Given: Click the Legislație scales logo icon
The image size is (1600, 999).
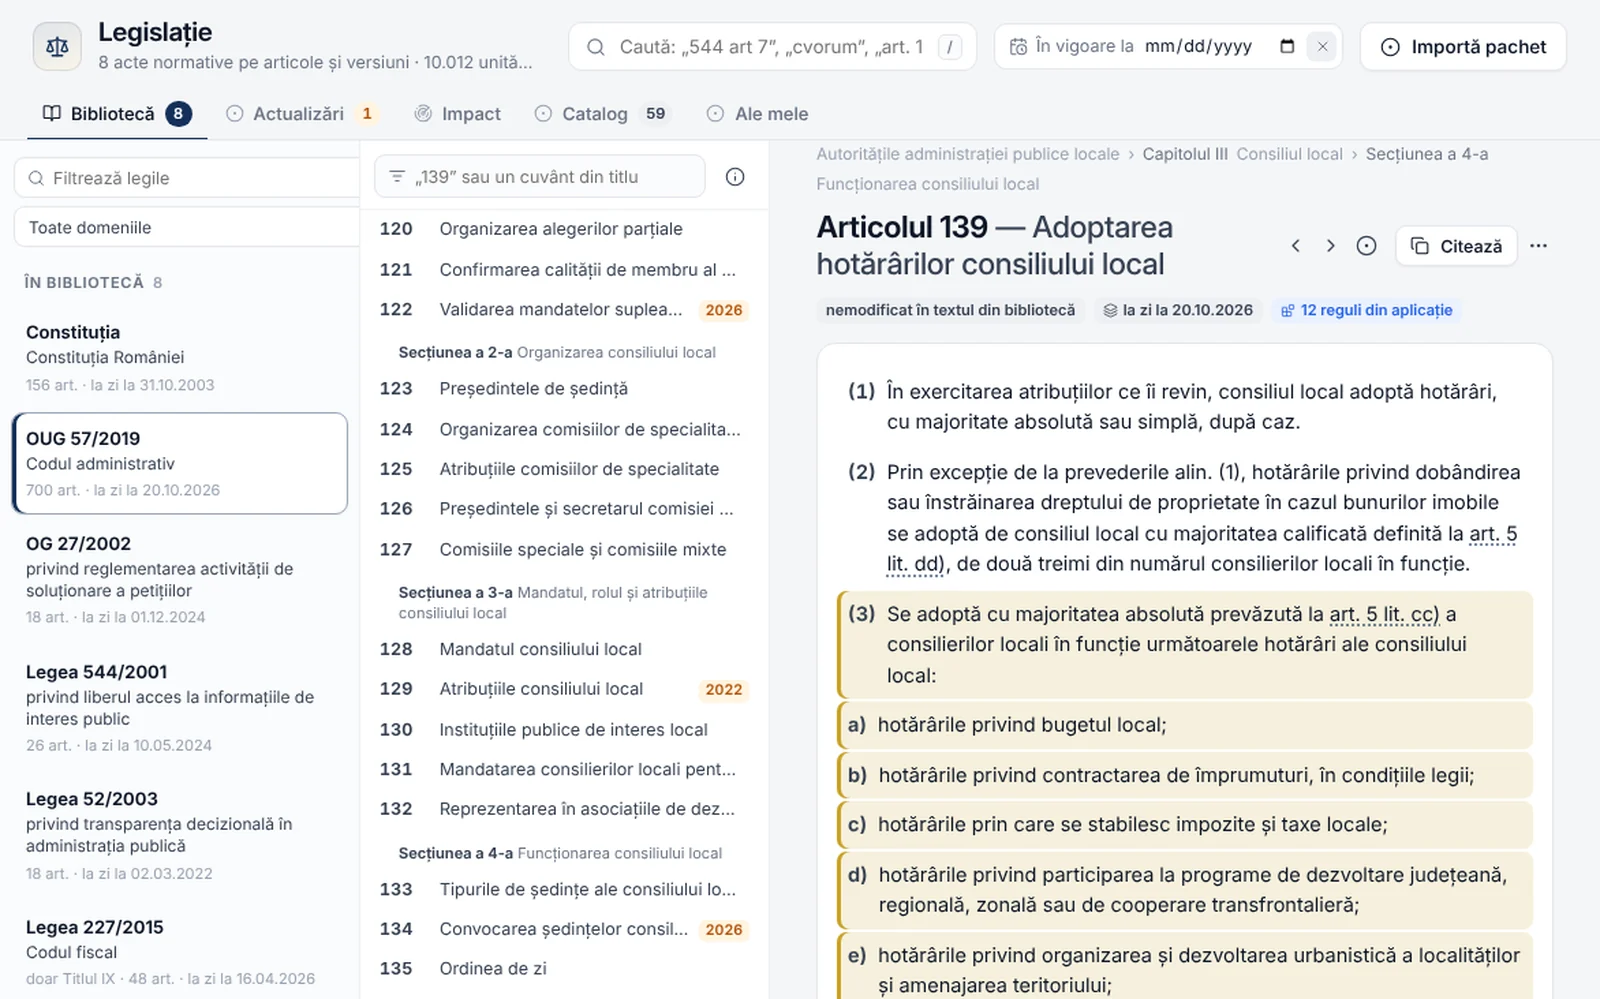Looking at the screenshot, I should point(57,46).
